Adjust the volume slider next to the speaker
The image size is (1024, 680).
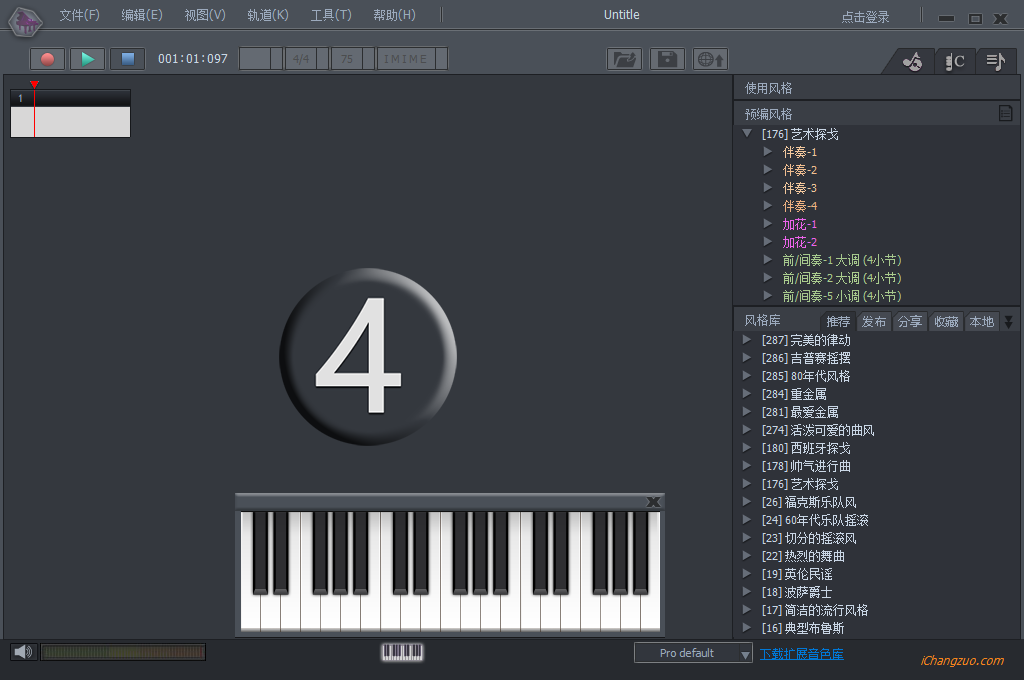[123, 651]
